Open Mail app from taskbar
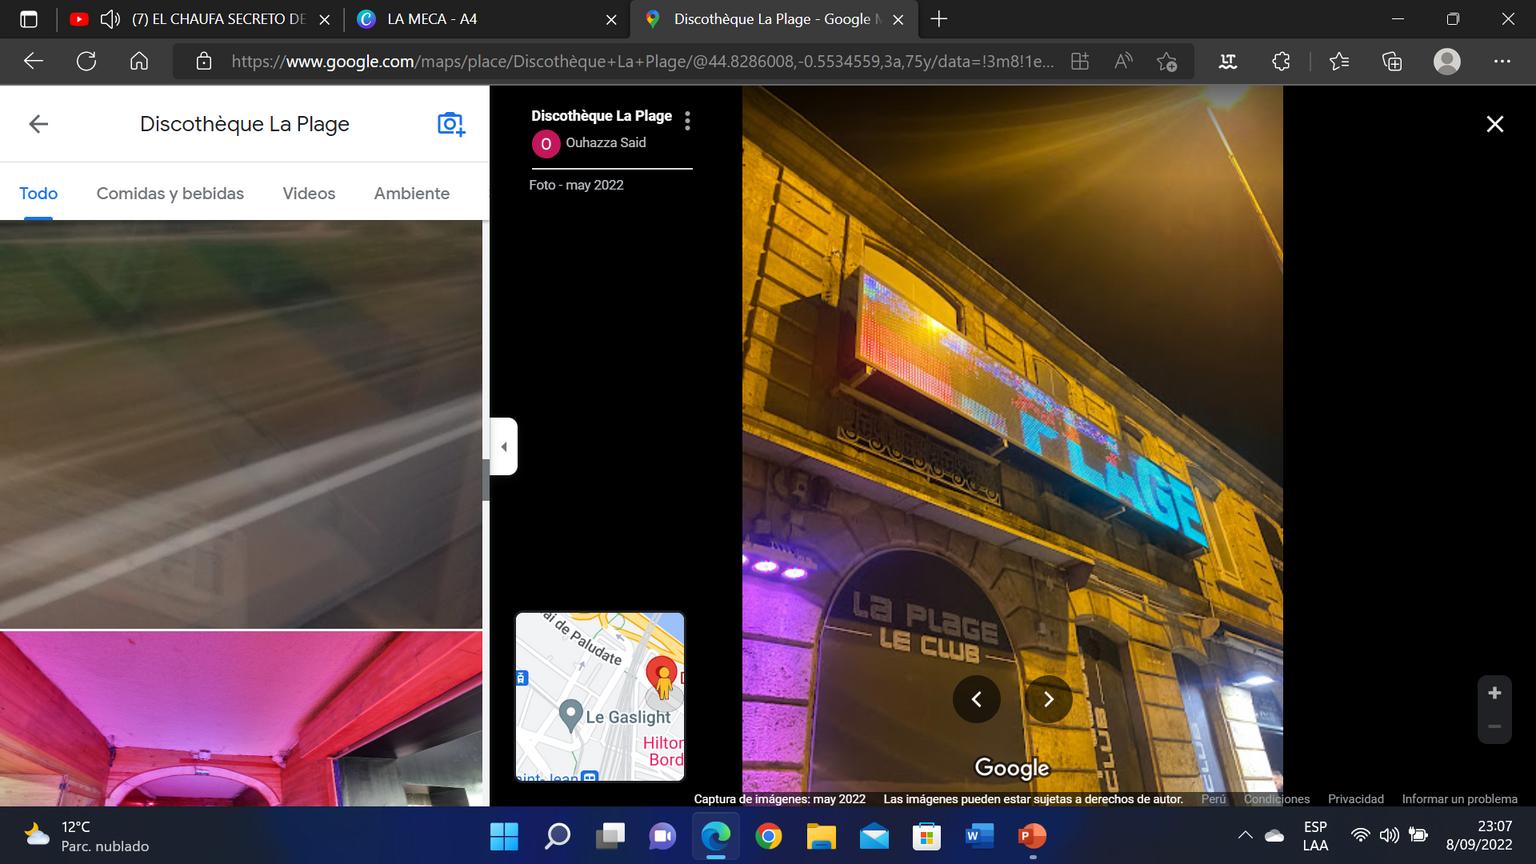This screenshot has height=864, width=1536. click(x=874, y=836)
